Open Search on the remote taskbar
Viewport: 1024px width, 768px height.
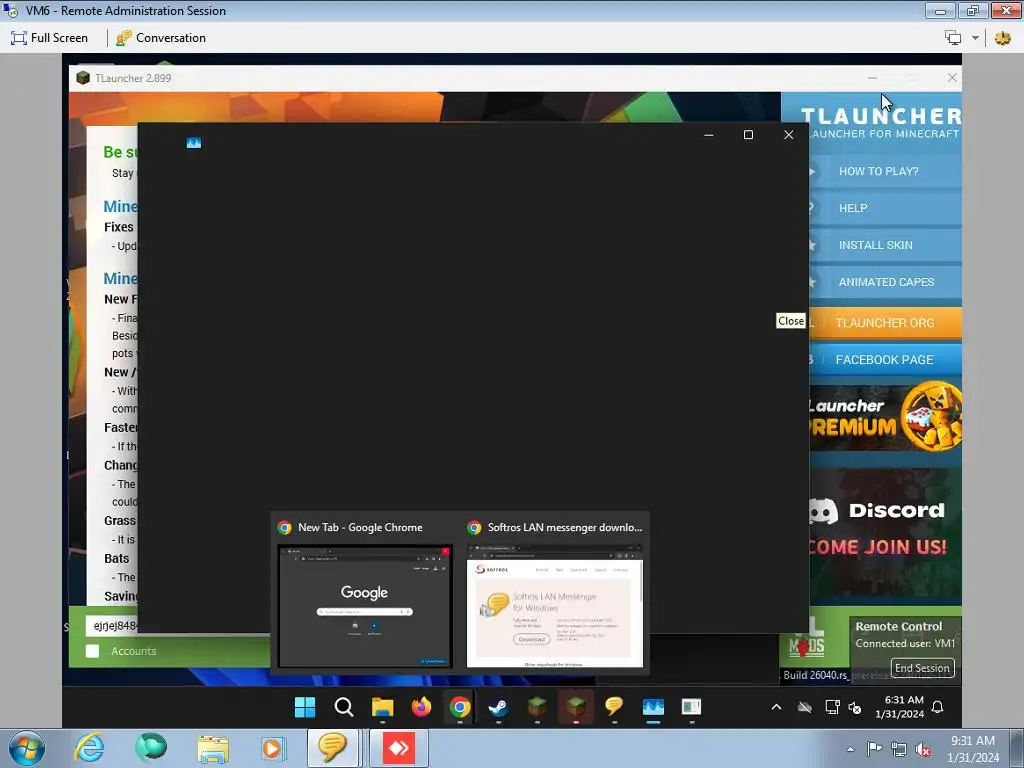344,707
